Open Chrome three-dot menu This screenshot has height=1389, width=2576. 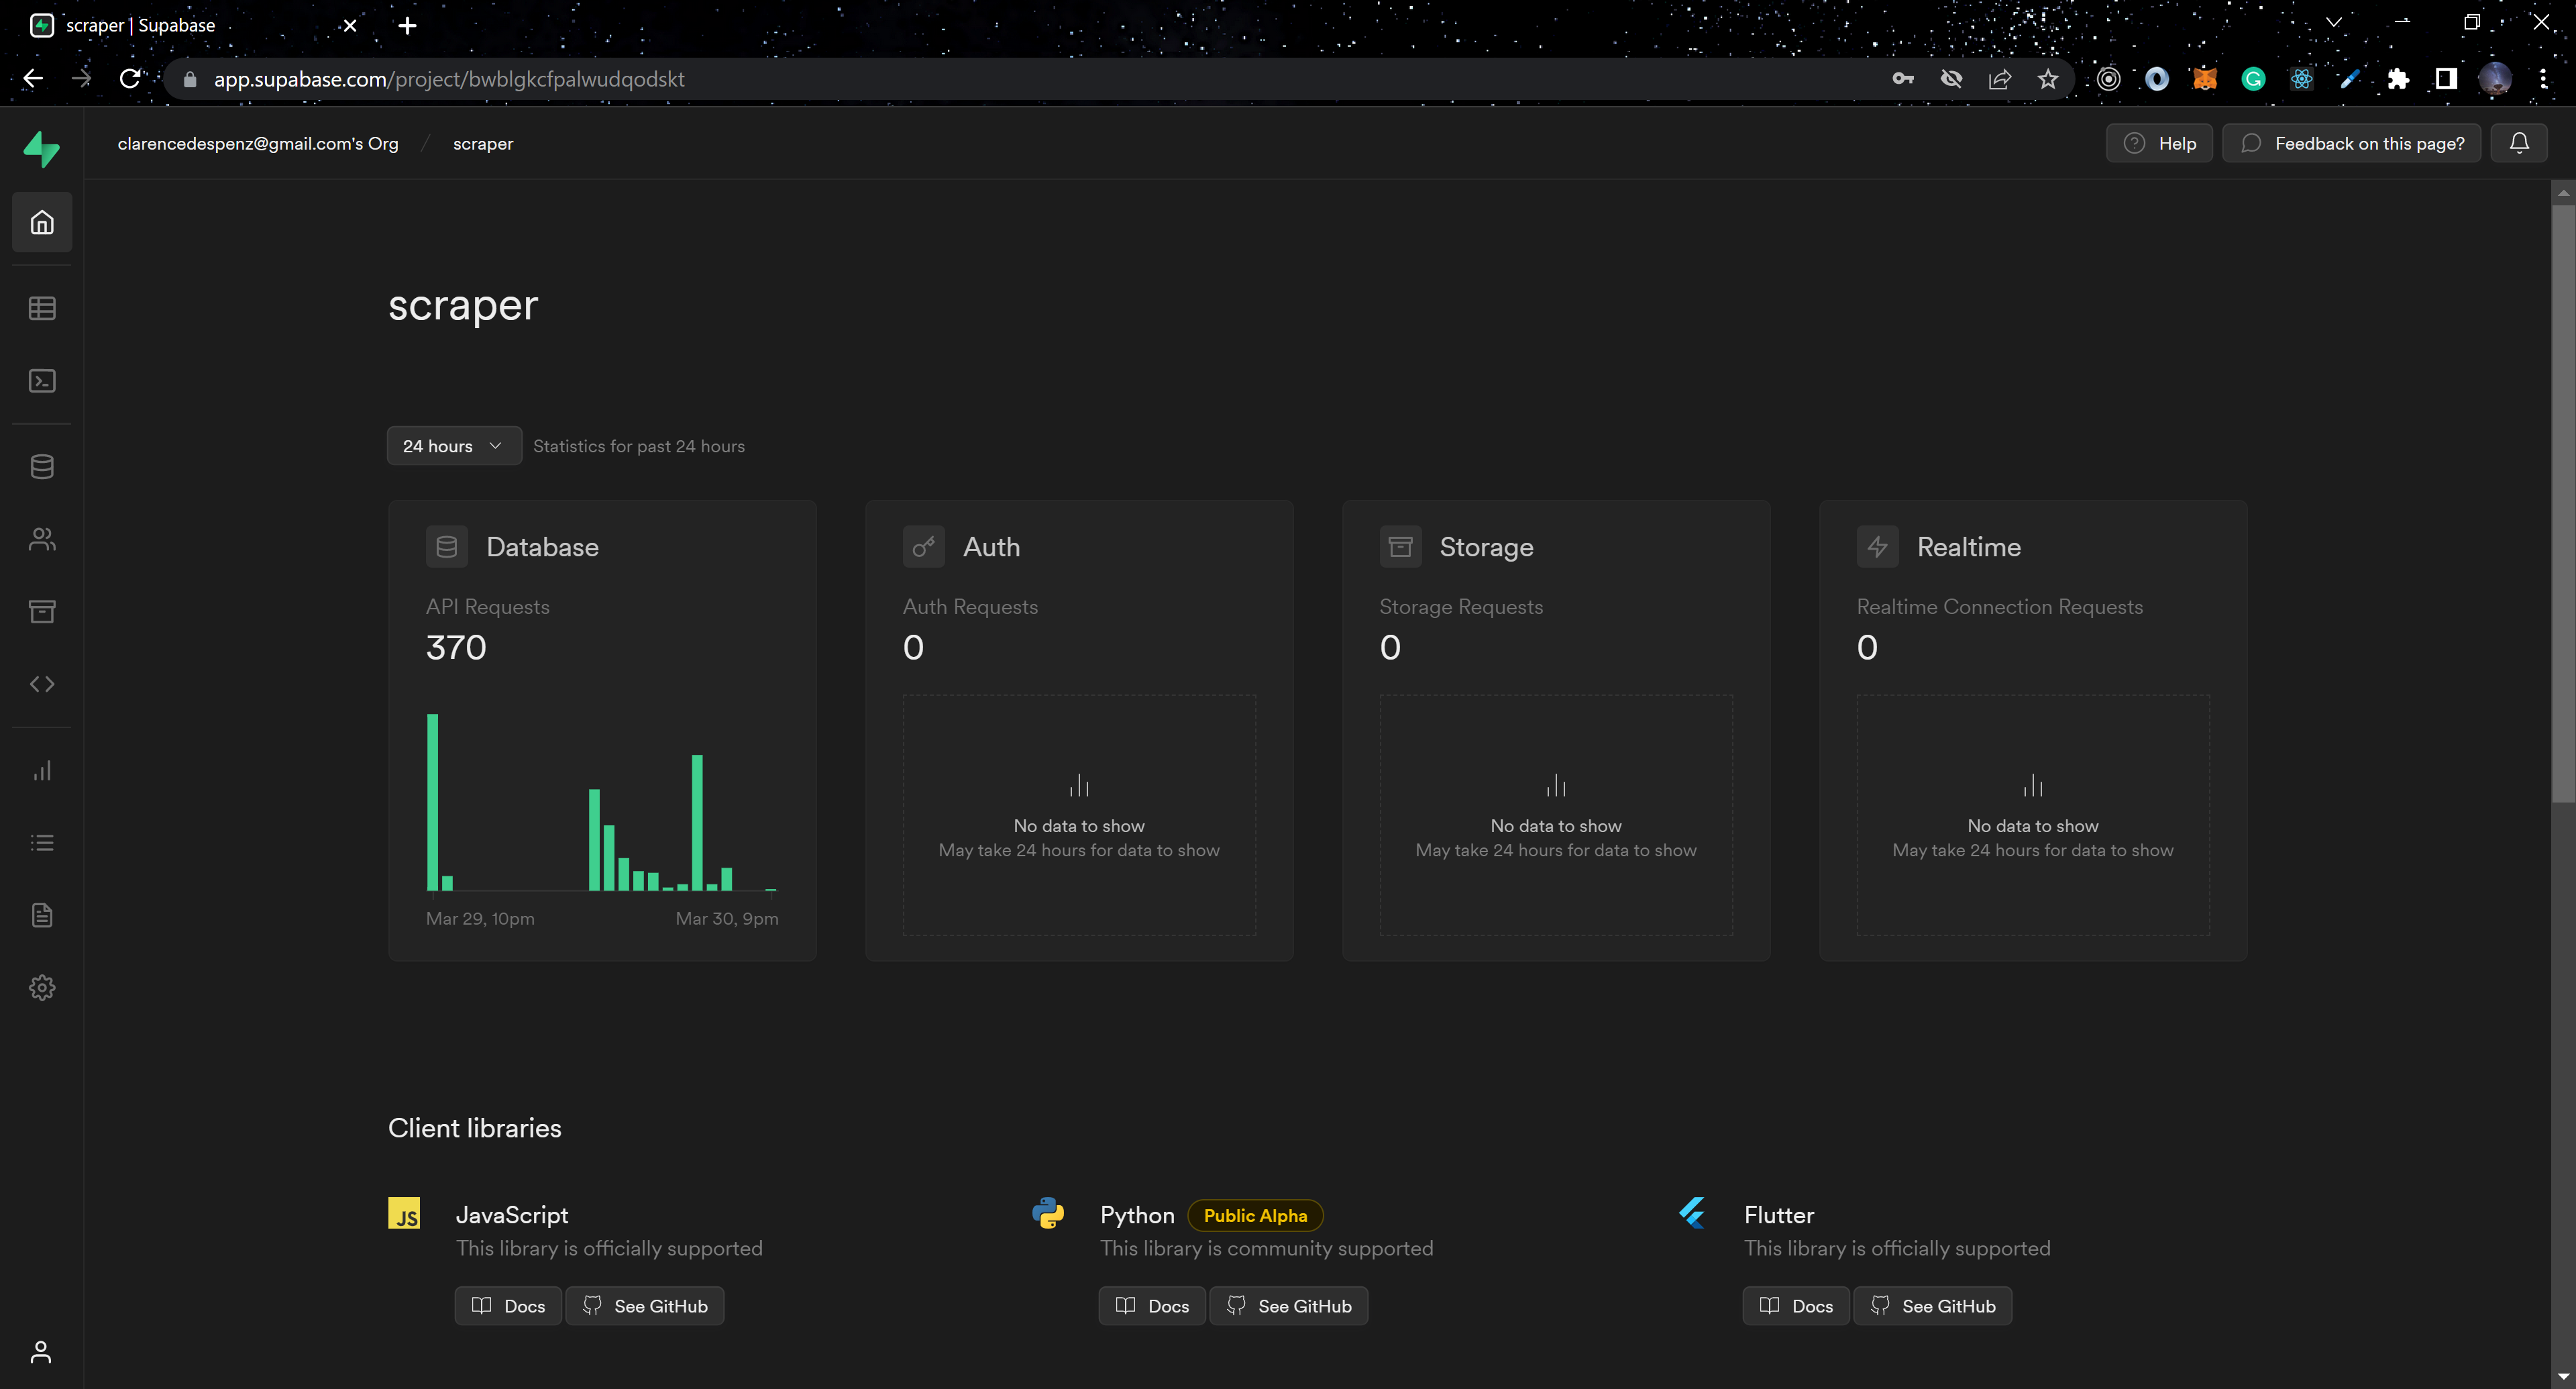[x=2543, y=79]
